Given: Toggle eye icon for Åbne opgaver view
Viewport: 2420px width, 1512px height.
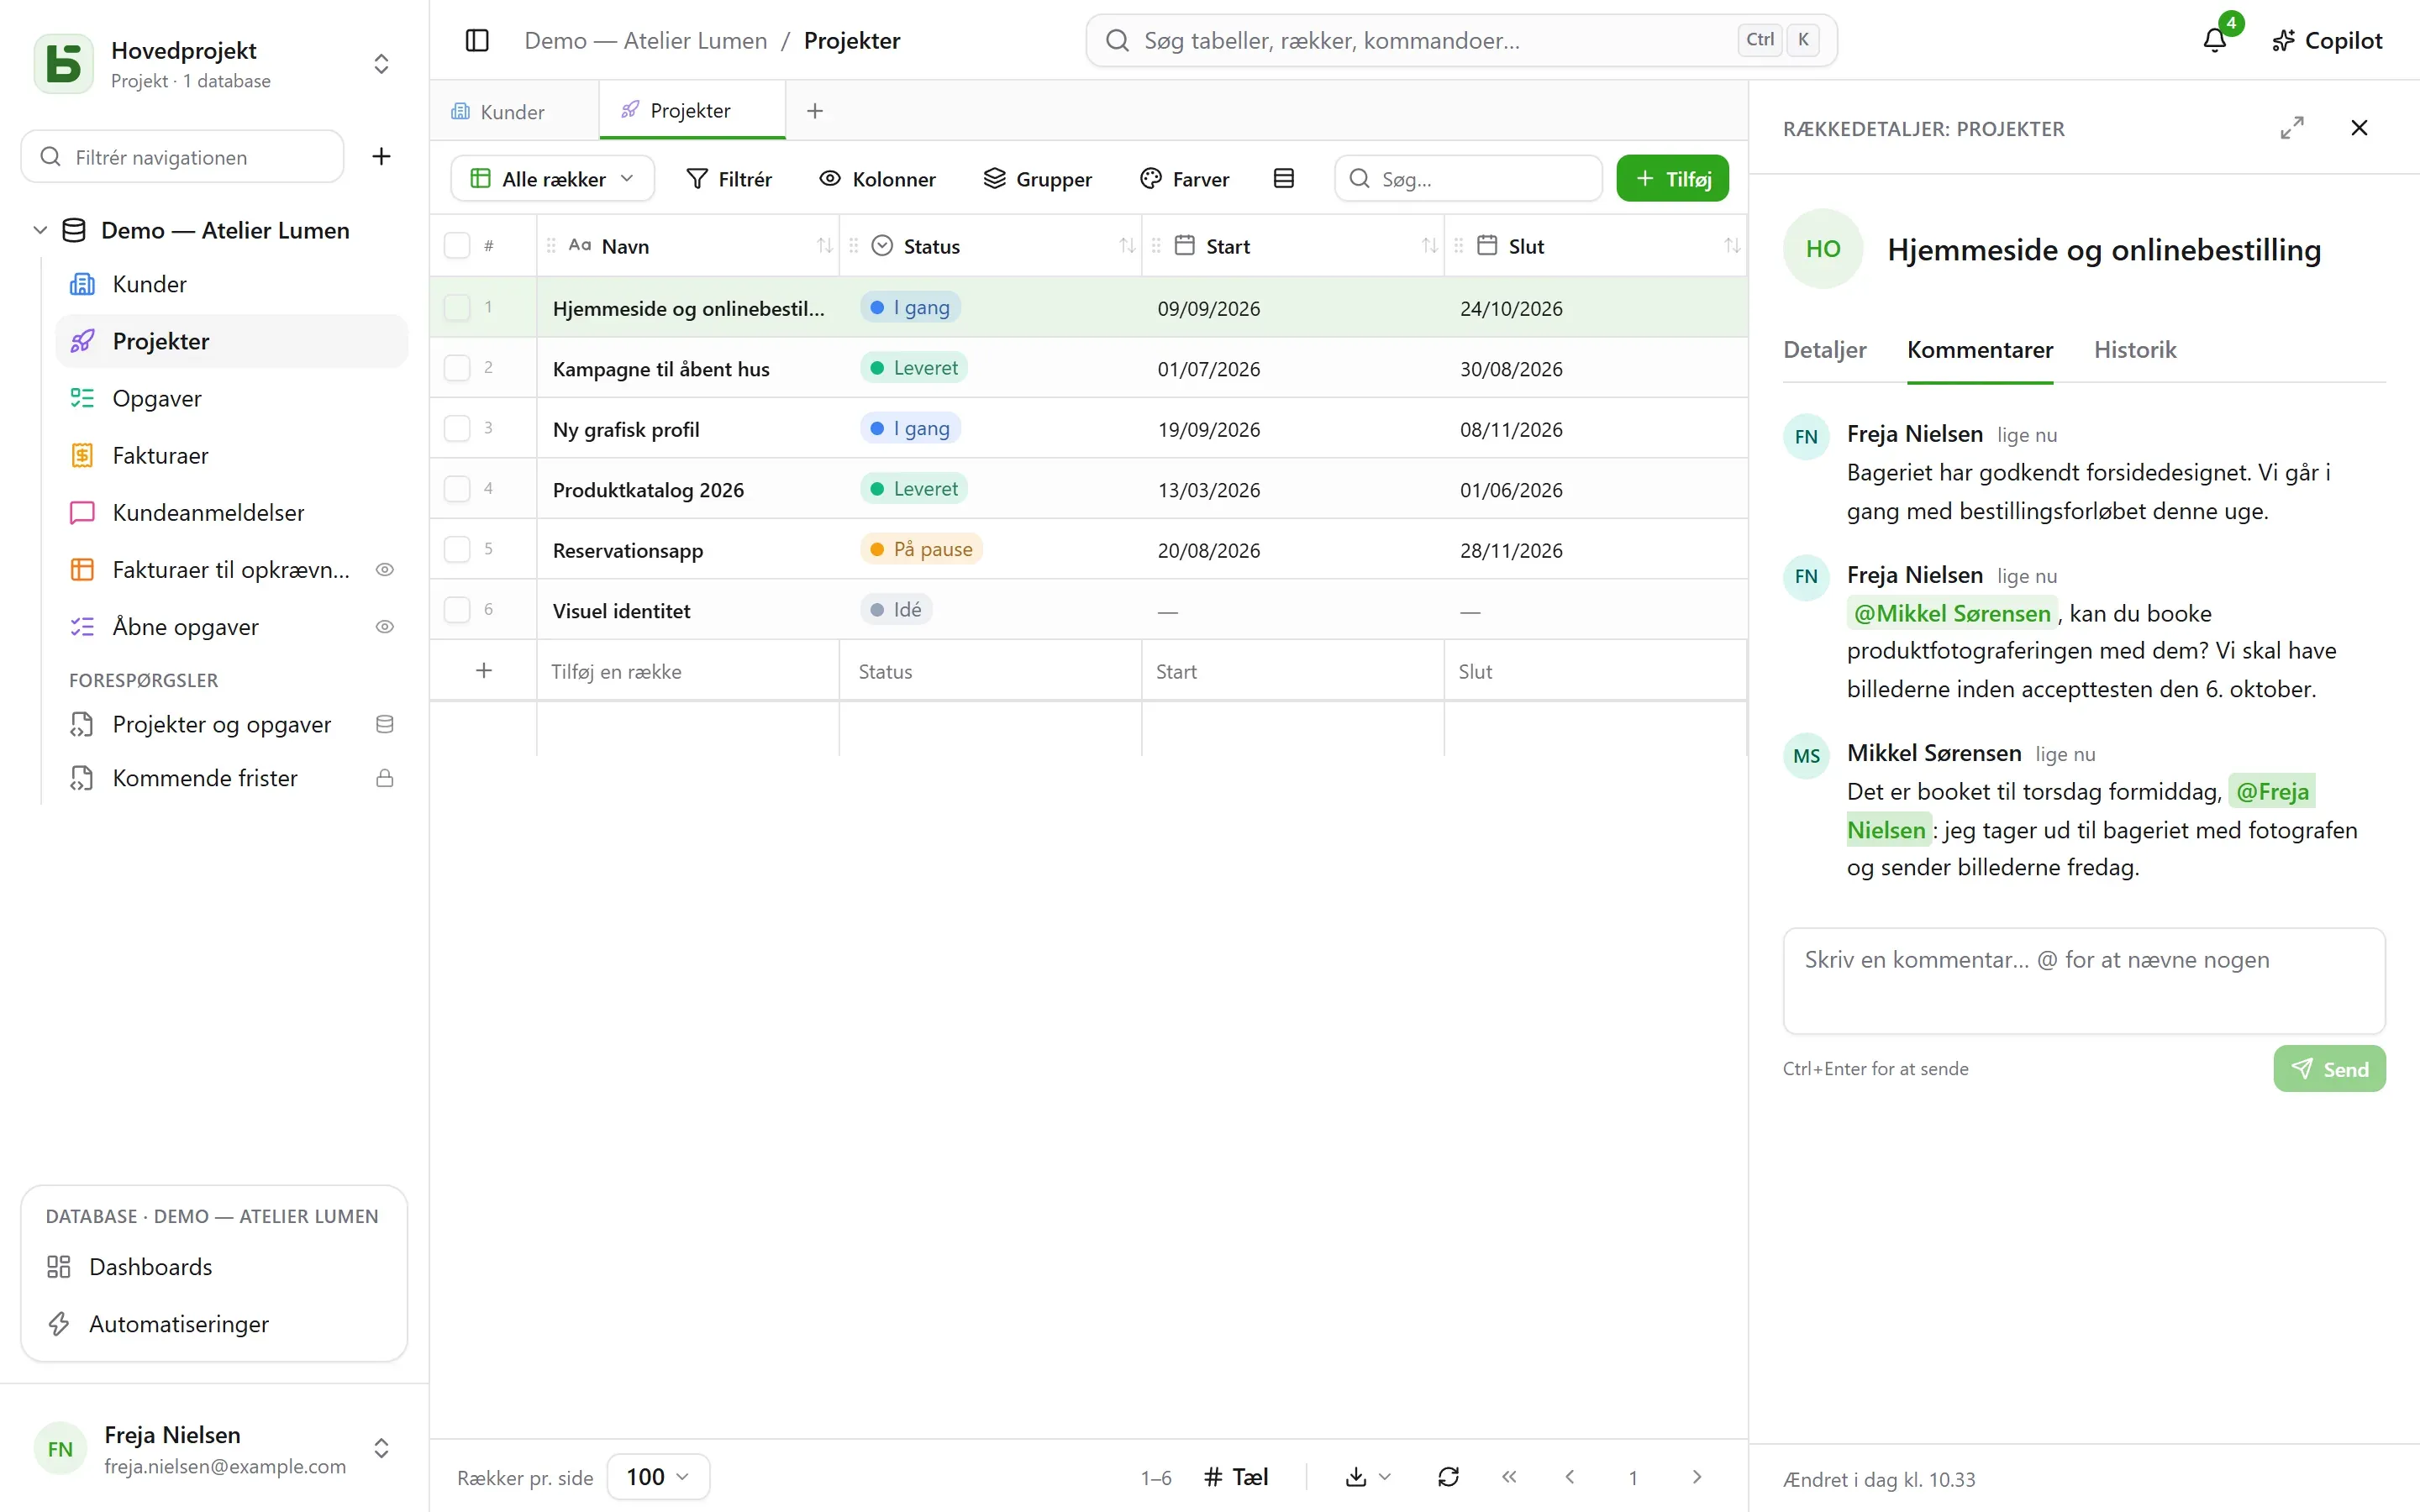Looking at the screenshot, I should 384,627.
